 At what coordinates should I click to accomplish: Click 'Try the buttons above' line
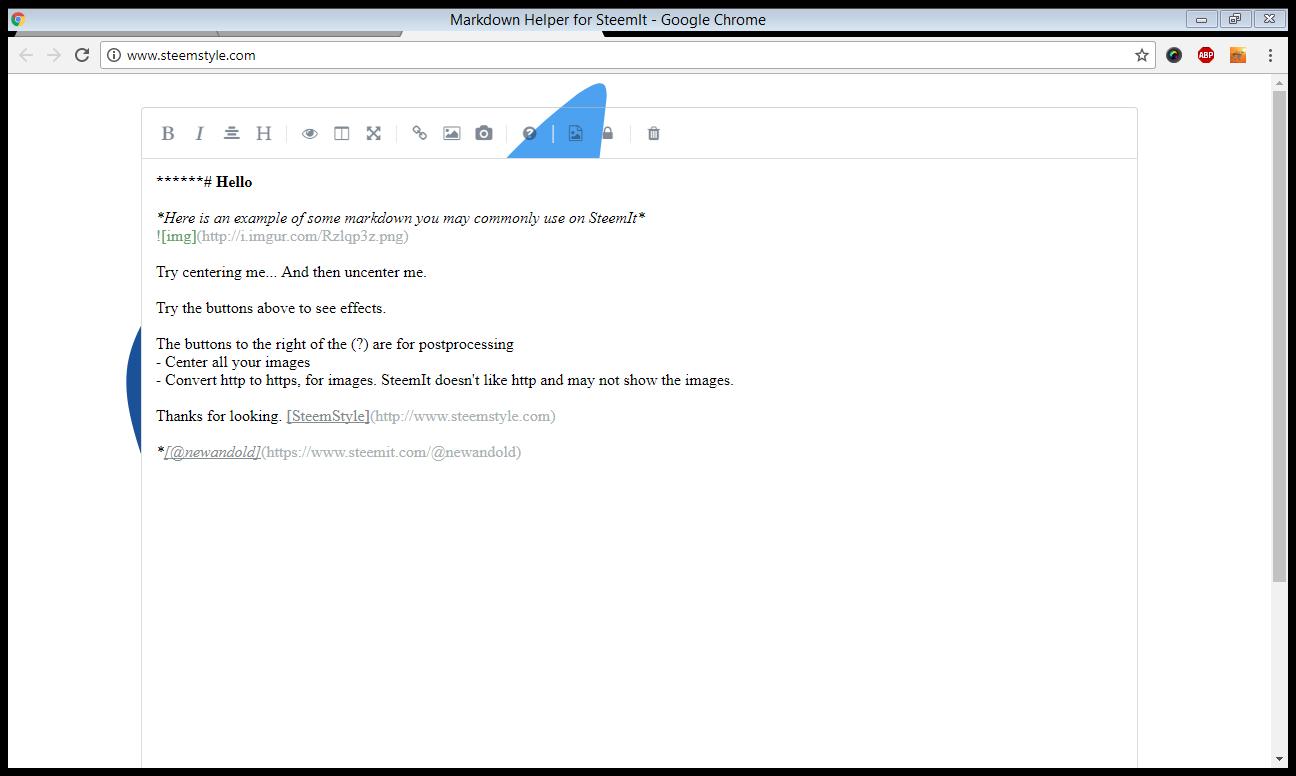tap(271, 308)
